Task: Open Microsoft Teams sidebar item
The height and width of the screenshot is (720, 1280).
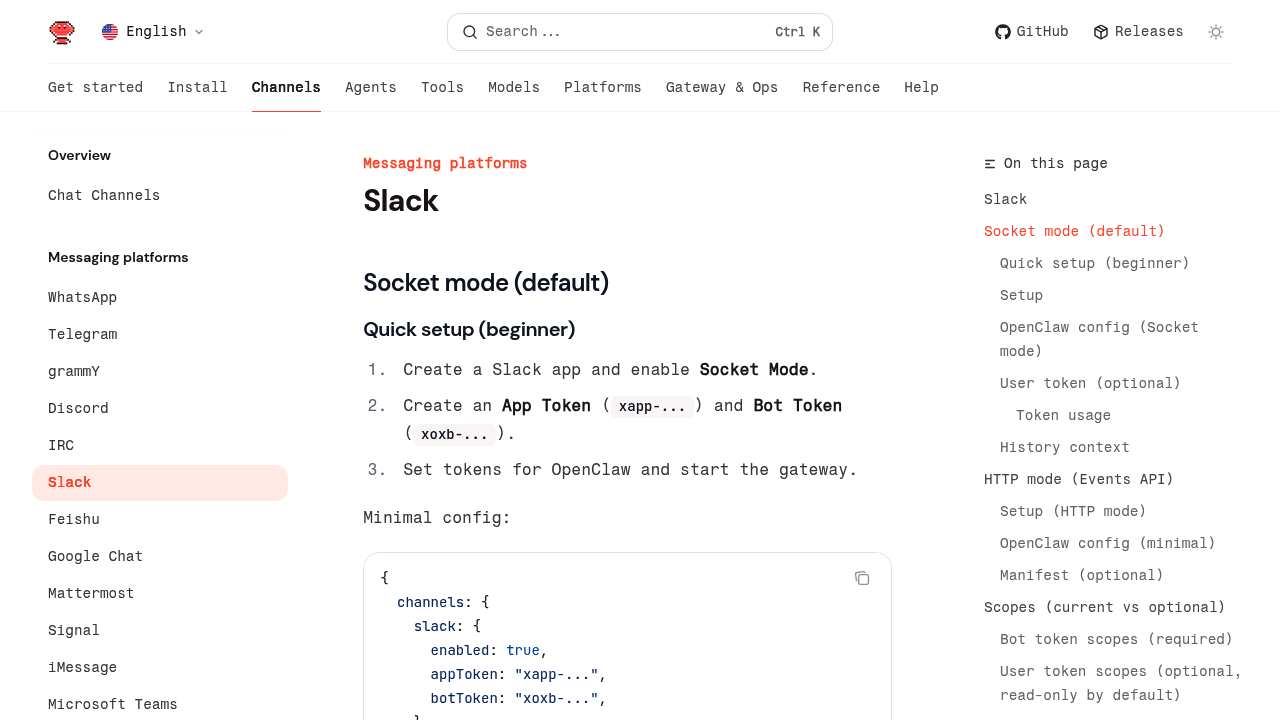Action: tap(112, 704)
